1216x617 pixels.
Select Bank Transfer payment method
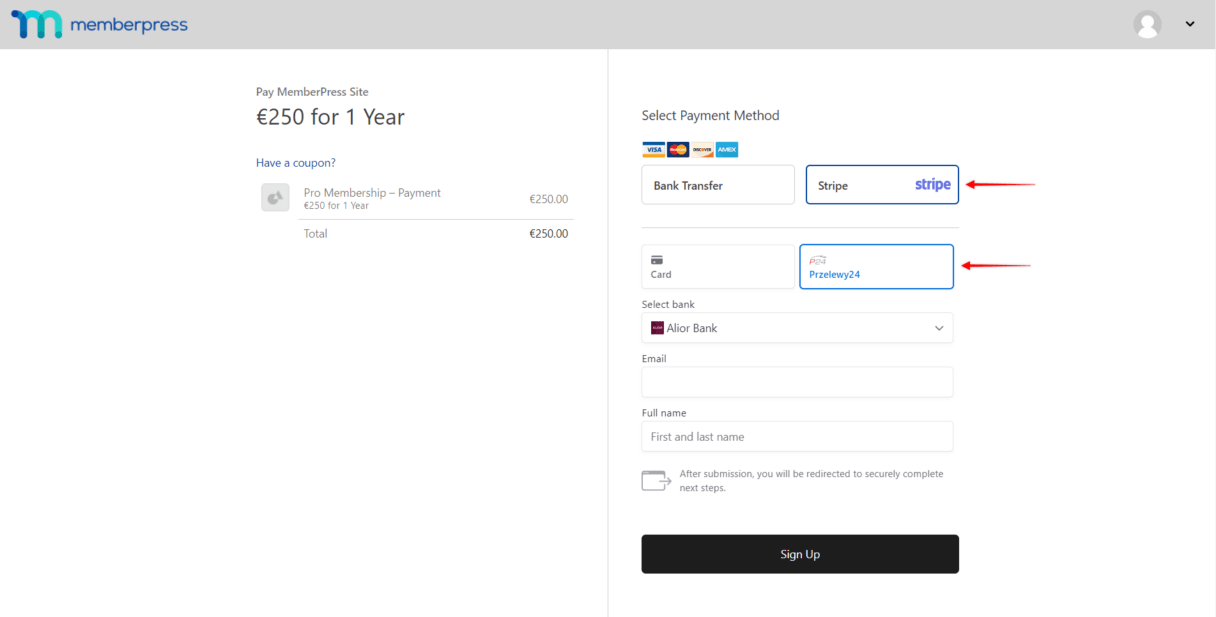click(718, 185)
